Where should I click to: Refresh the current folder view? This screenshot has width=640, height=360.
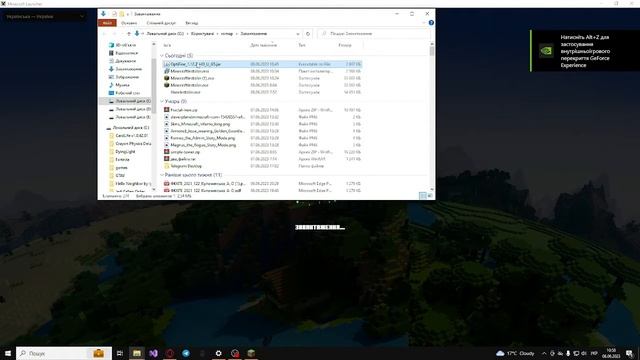tap(308, 33)
